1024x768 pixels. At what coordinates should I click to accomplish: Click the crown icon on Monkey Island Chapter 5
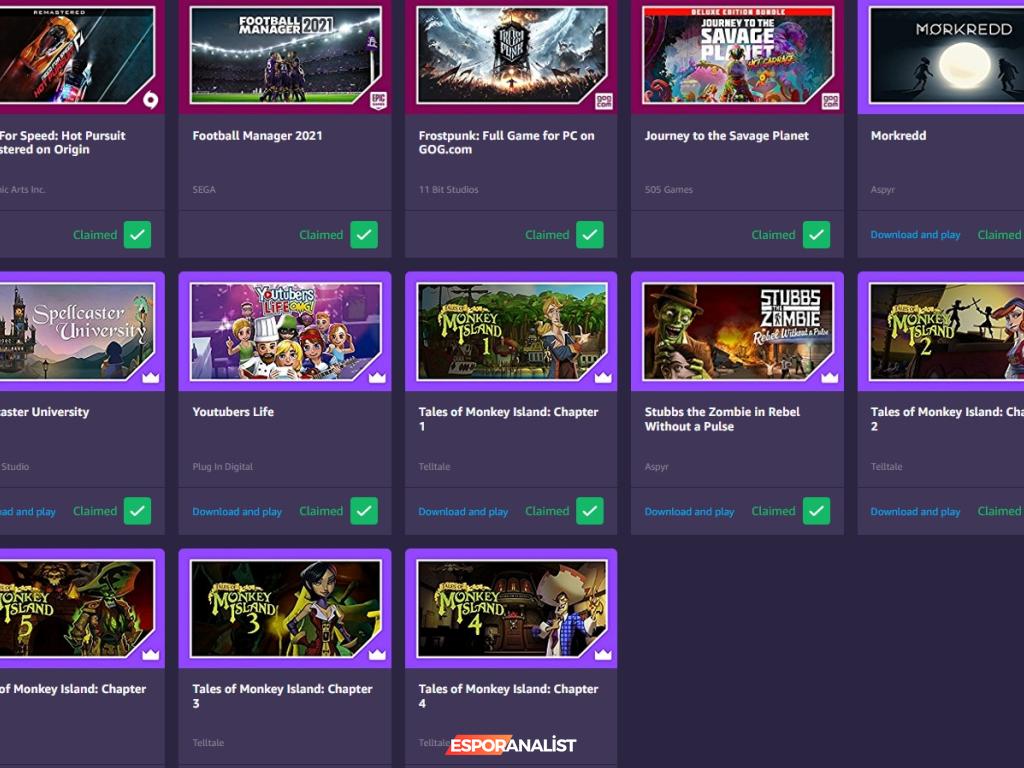click(151, 654)
